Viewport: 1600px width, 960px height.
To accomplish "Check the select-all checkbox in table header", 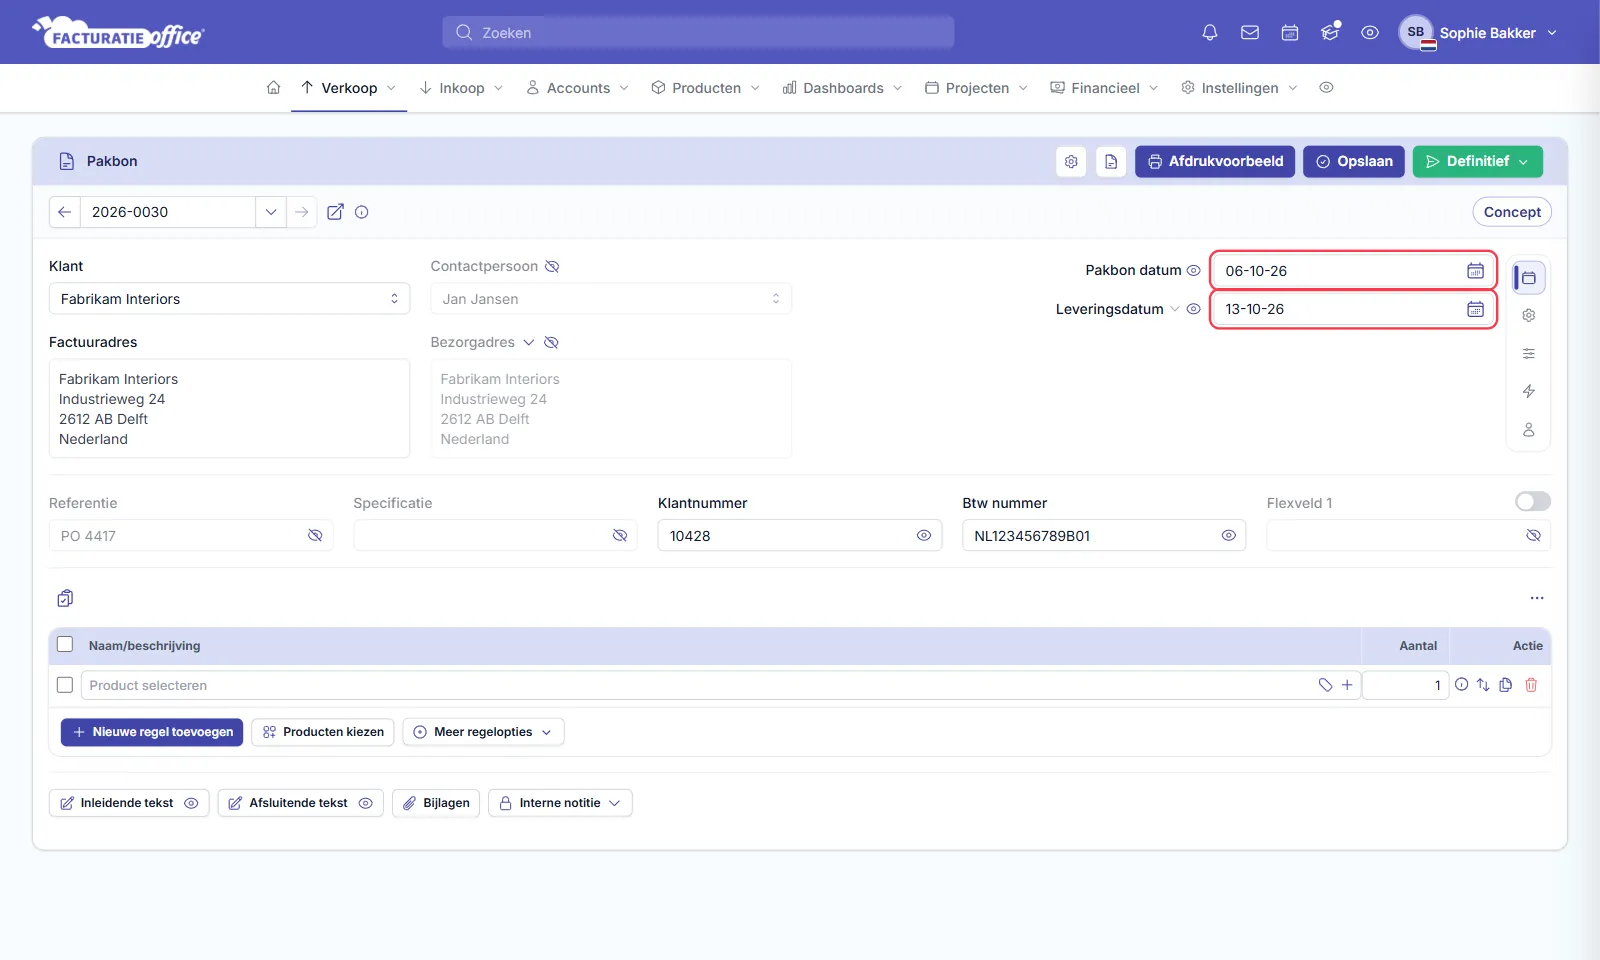I will click(65, 645).
